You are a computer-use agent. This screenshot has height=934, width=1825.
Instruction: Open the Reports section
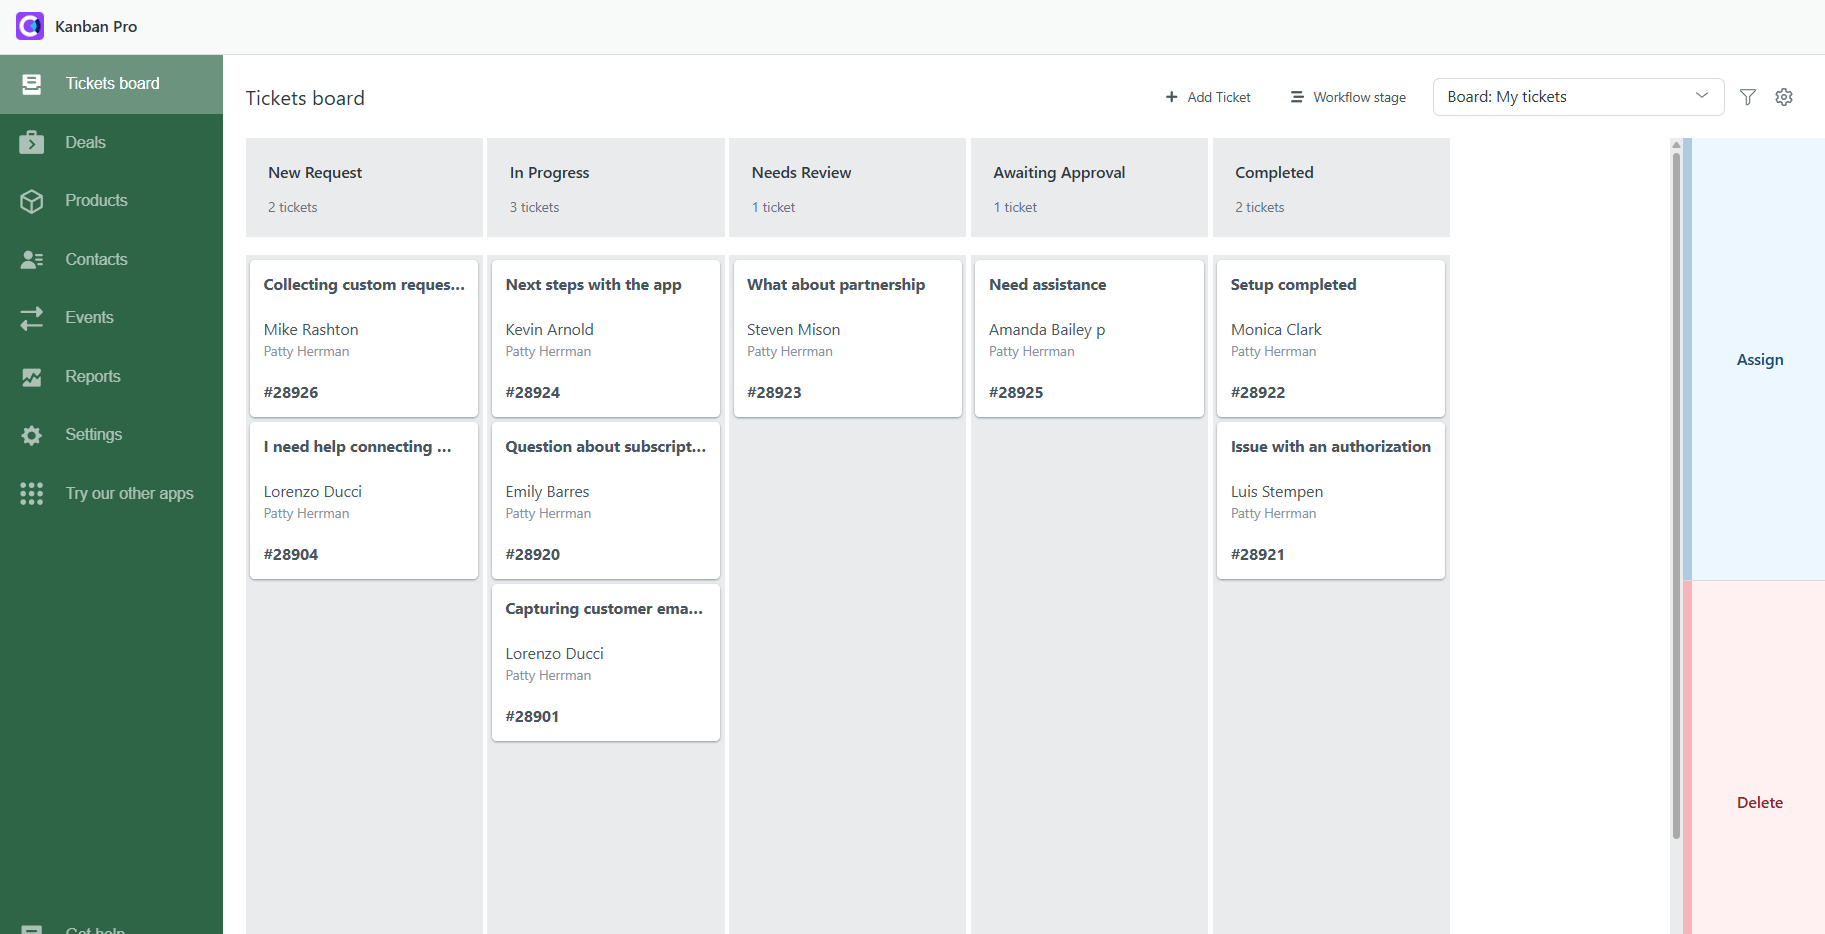tap(91, 376)
